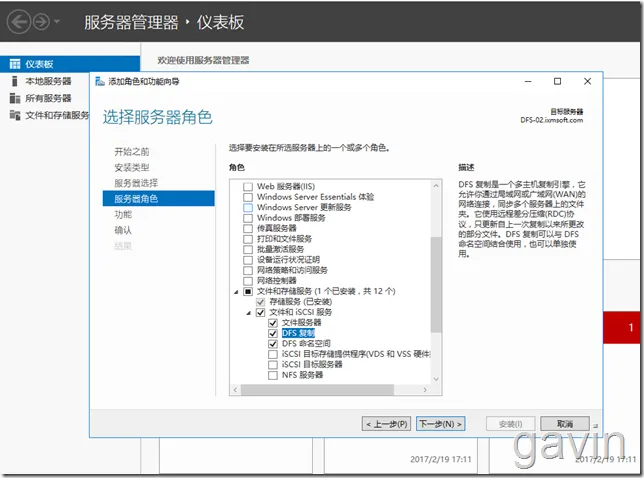Click the 本地服务器 icon in sidebar

point(15,81)
